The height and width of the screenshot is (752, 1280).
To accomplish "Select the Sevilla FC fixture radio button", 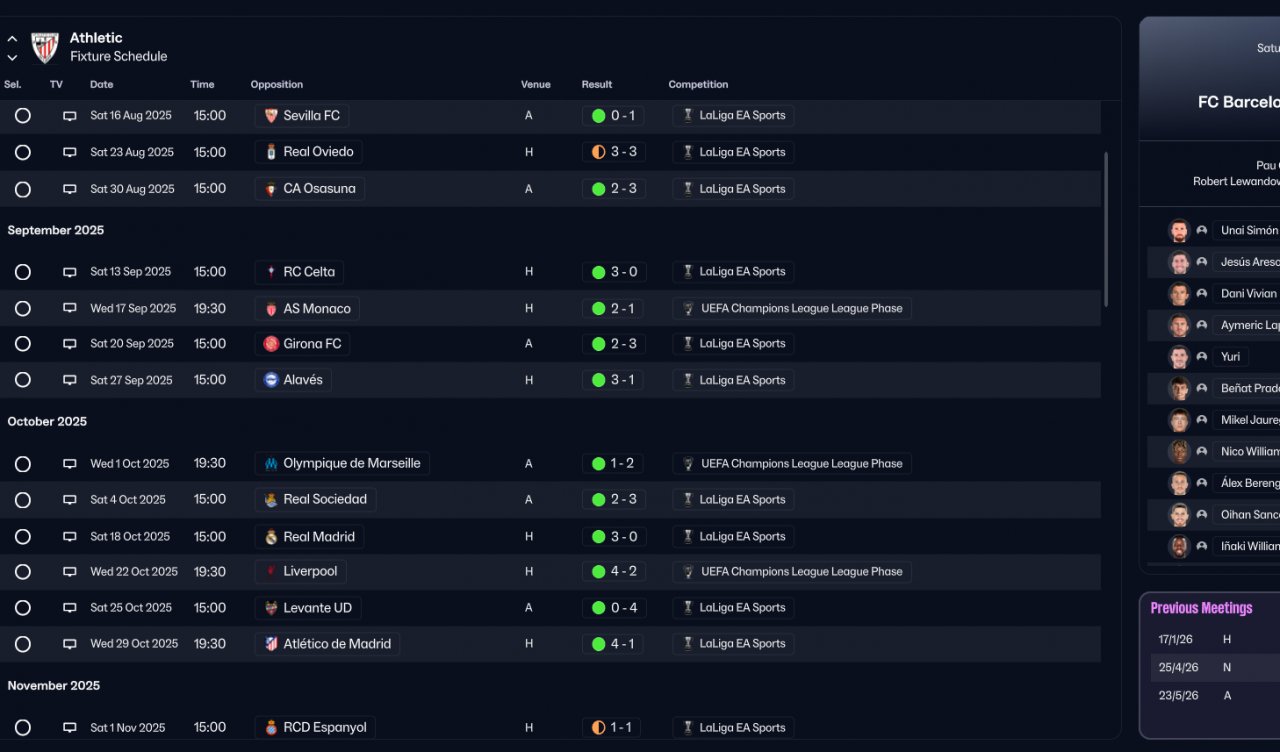I will tap(23, 116).
